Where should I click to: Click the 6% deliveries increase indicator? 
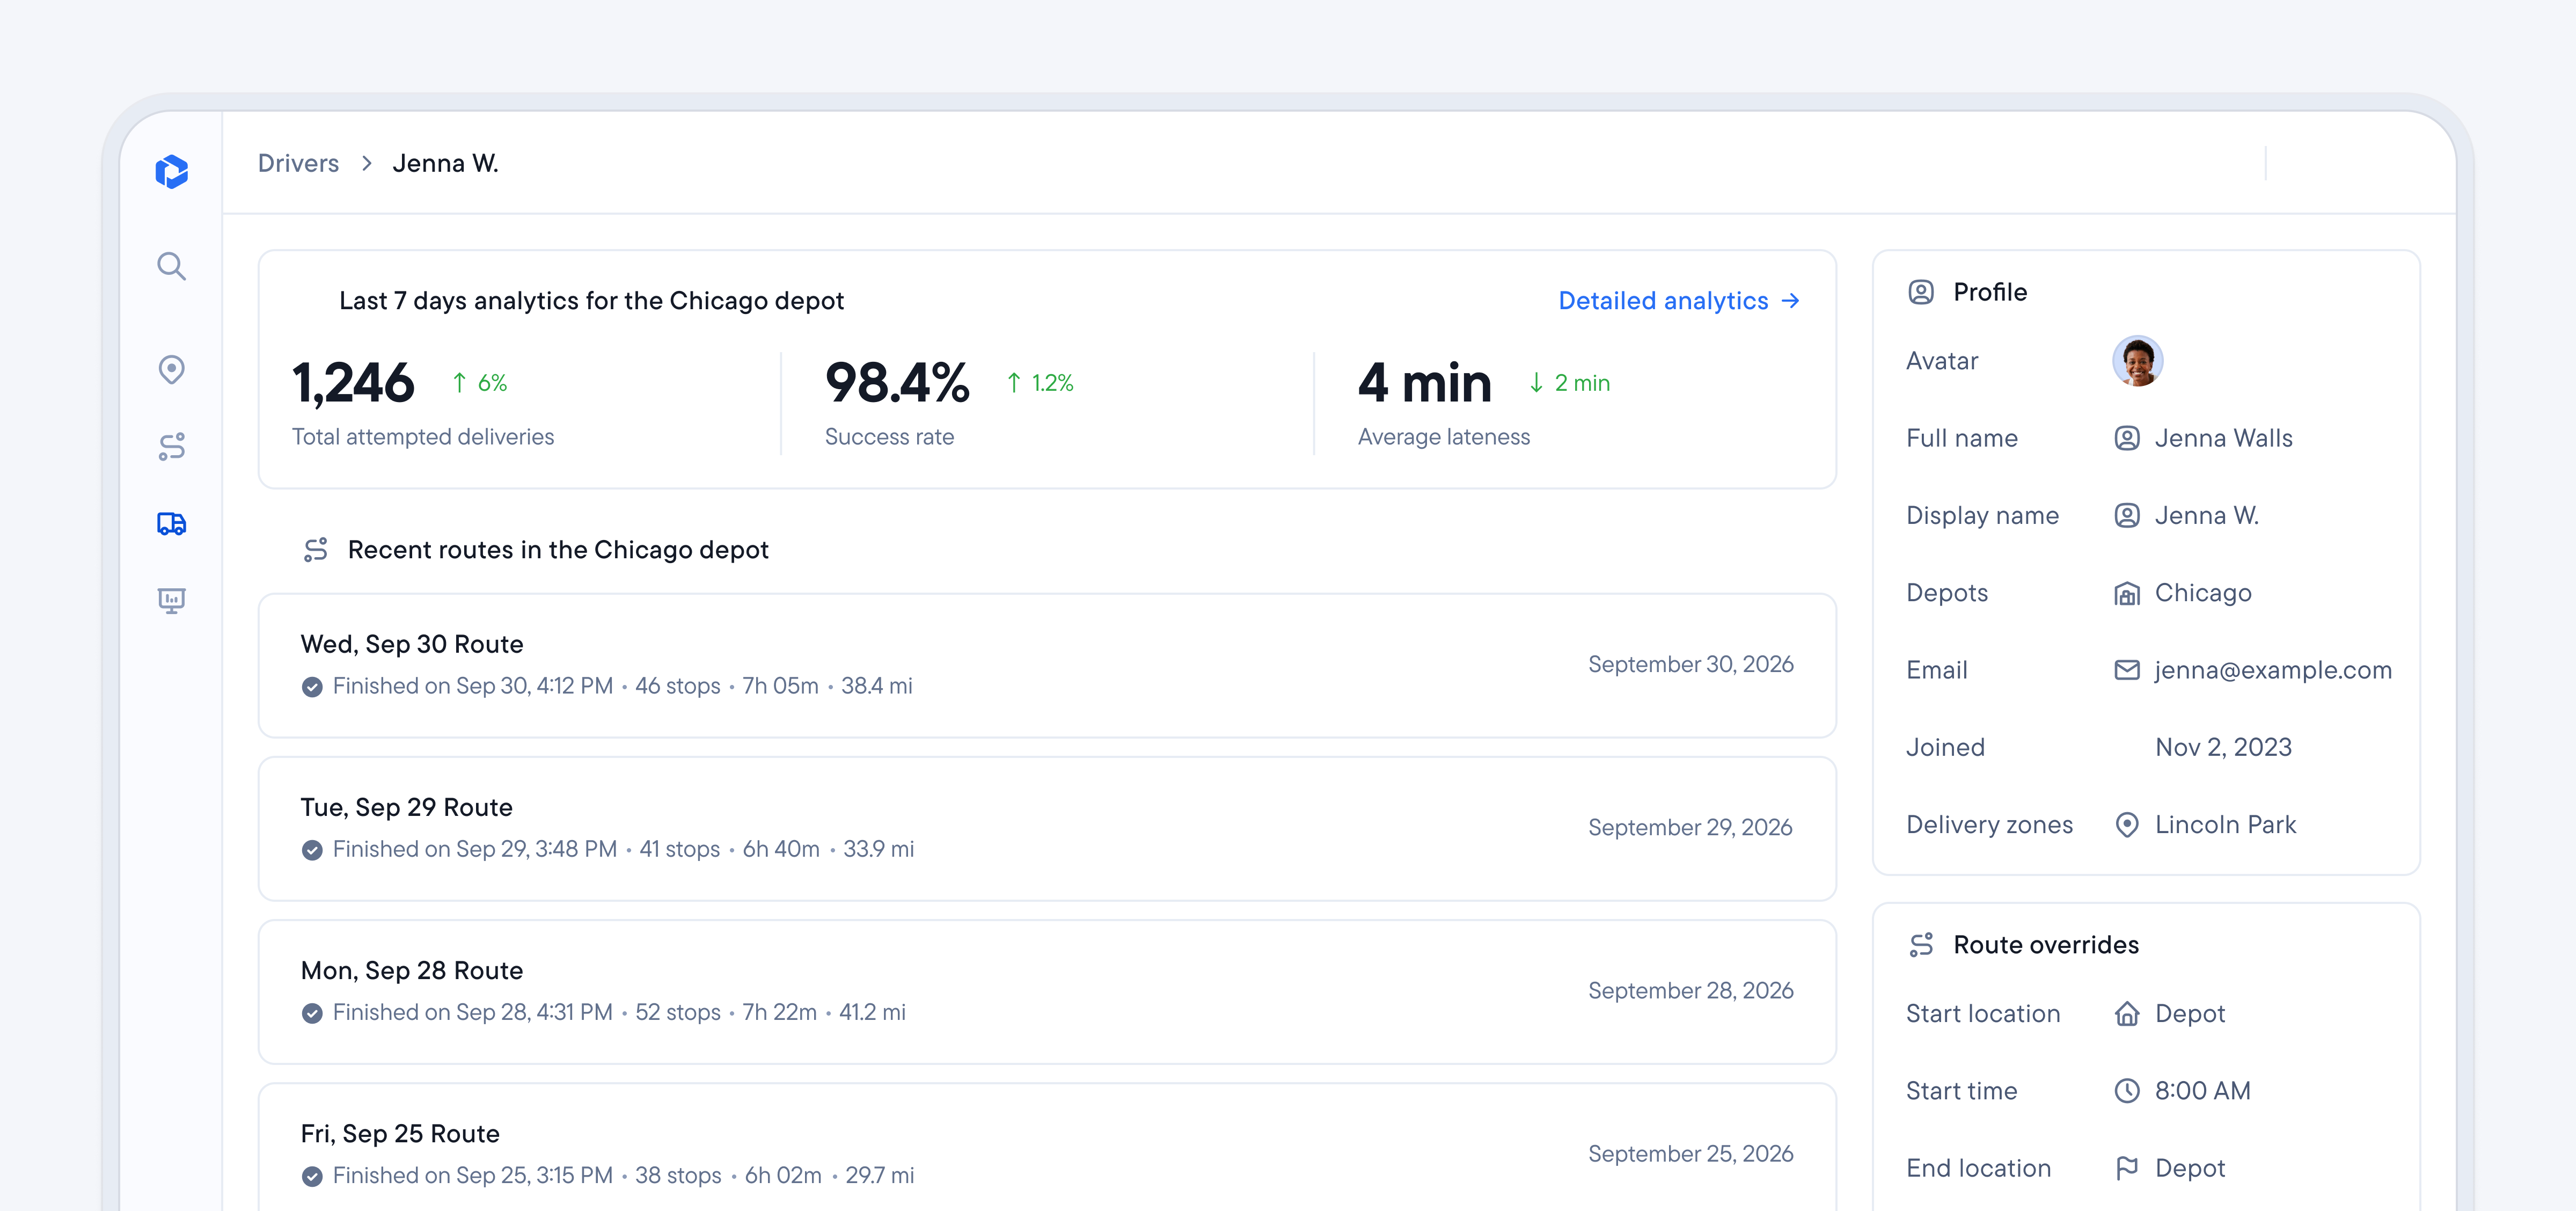point(479,383)
